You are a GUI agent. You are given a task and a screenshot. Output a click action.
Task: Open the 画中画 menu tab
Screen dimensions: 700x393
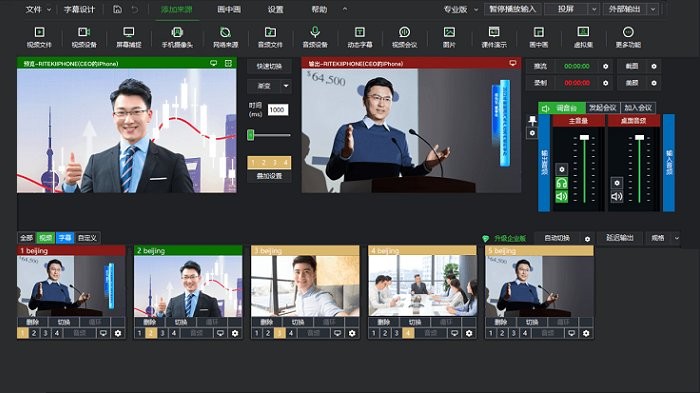click(229, 9)
